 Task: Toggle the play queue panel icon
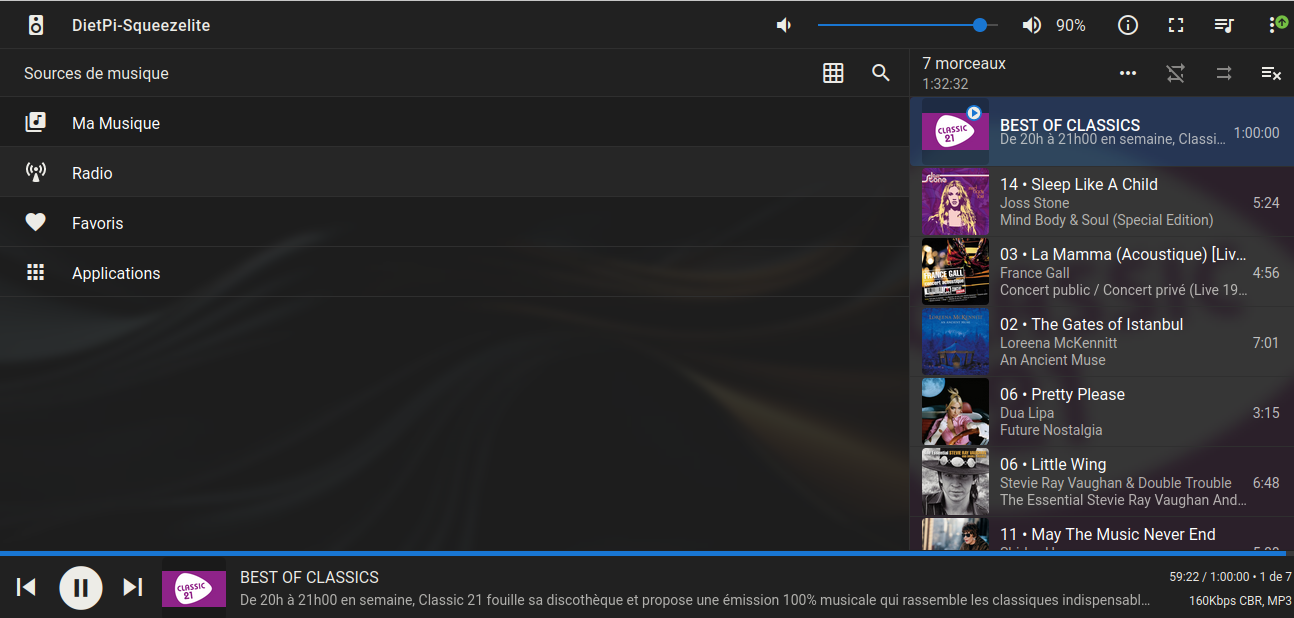pos(1224,25)
